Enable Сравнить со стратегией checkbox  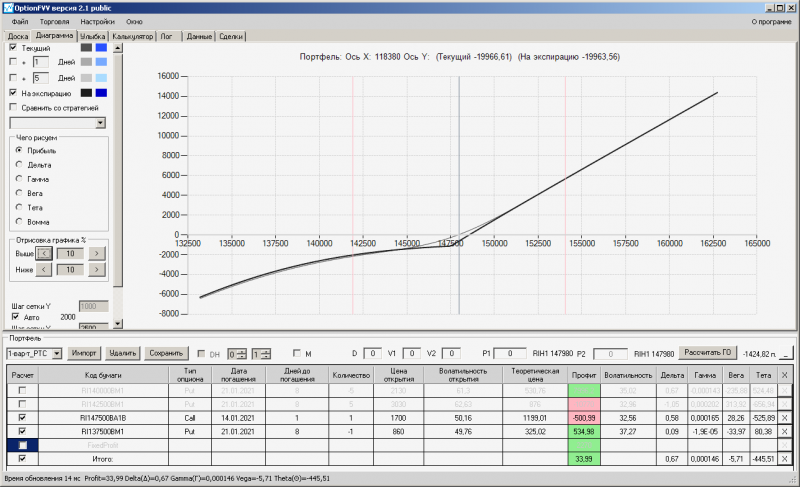13,107
